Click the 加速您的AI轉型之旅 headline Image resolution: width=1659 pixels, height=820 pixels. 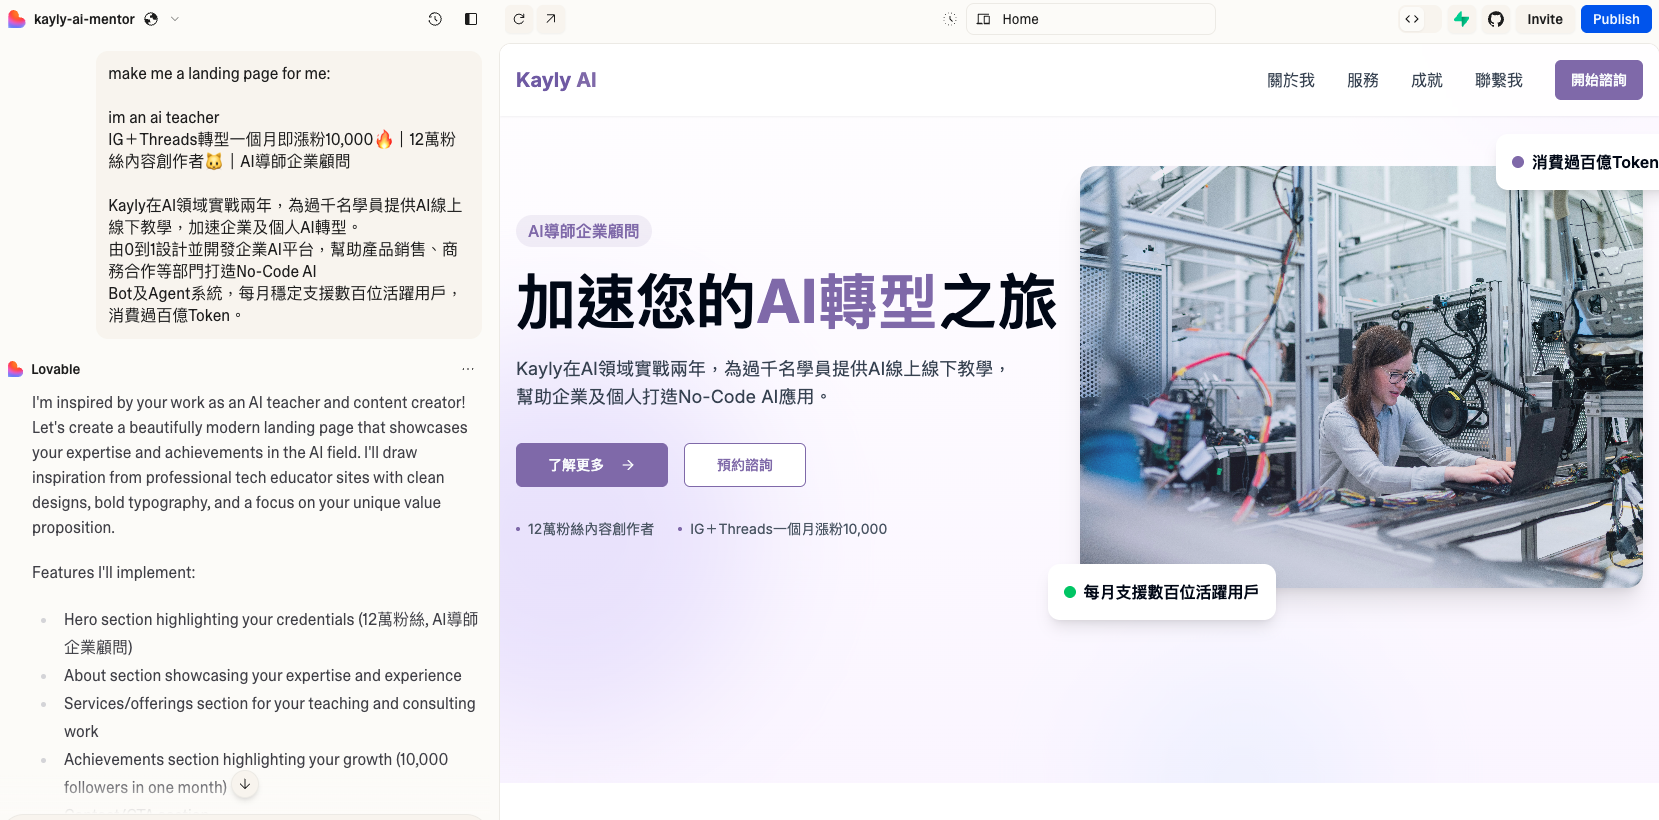(787, 301)
